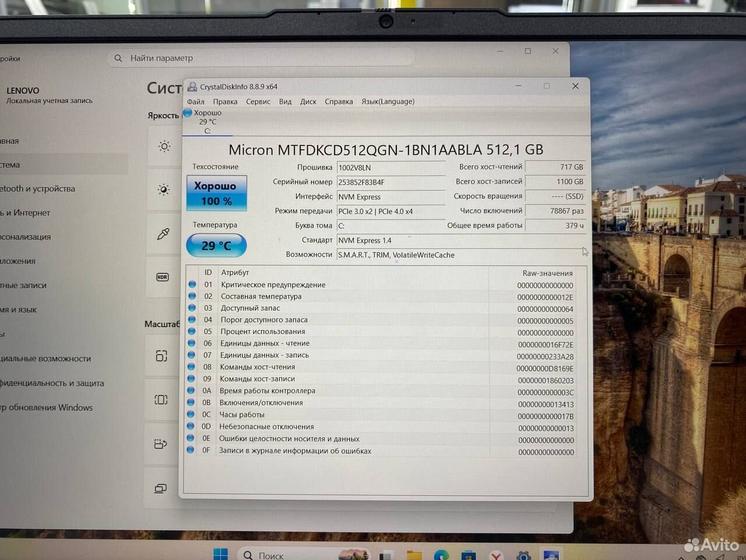The height and width of the screenshot is (560, 746).
Task: Open Microsoft Store from the taskbar
Action: click(469, 555)
